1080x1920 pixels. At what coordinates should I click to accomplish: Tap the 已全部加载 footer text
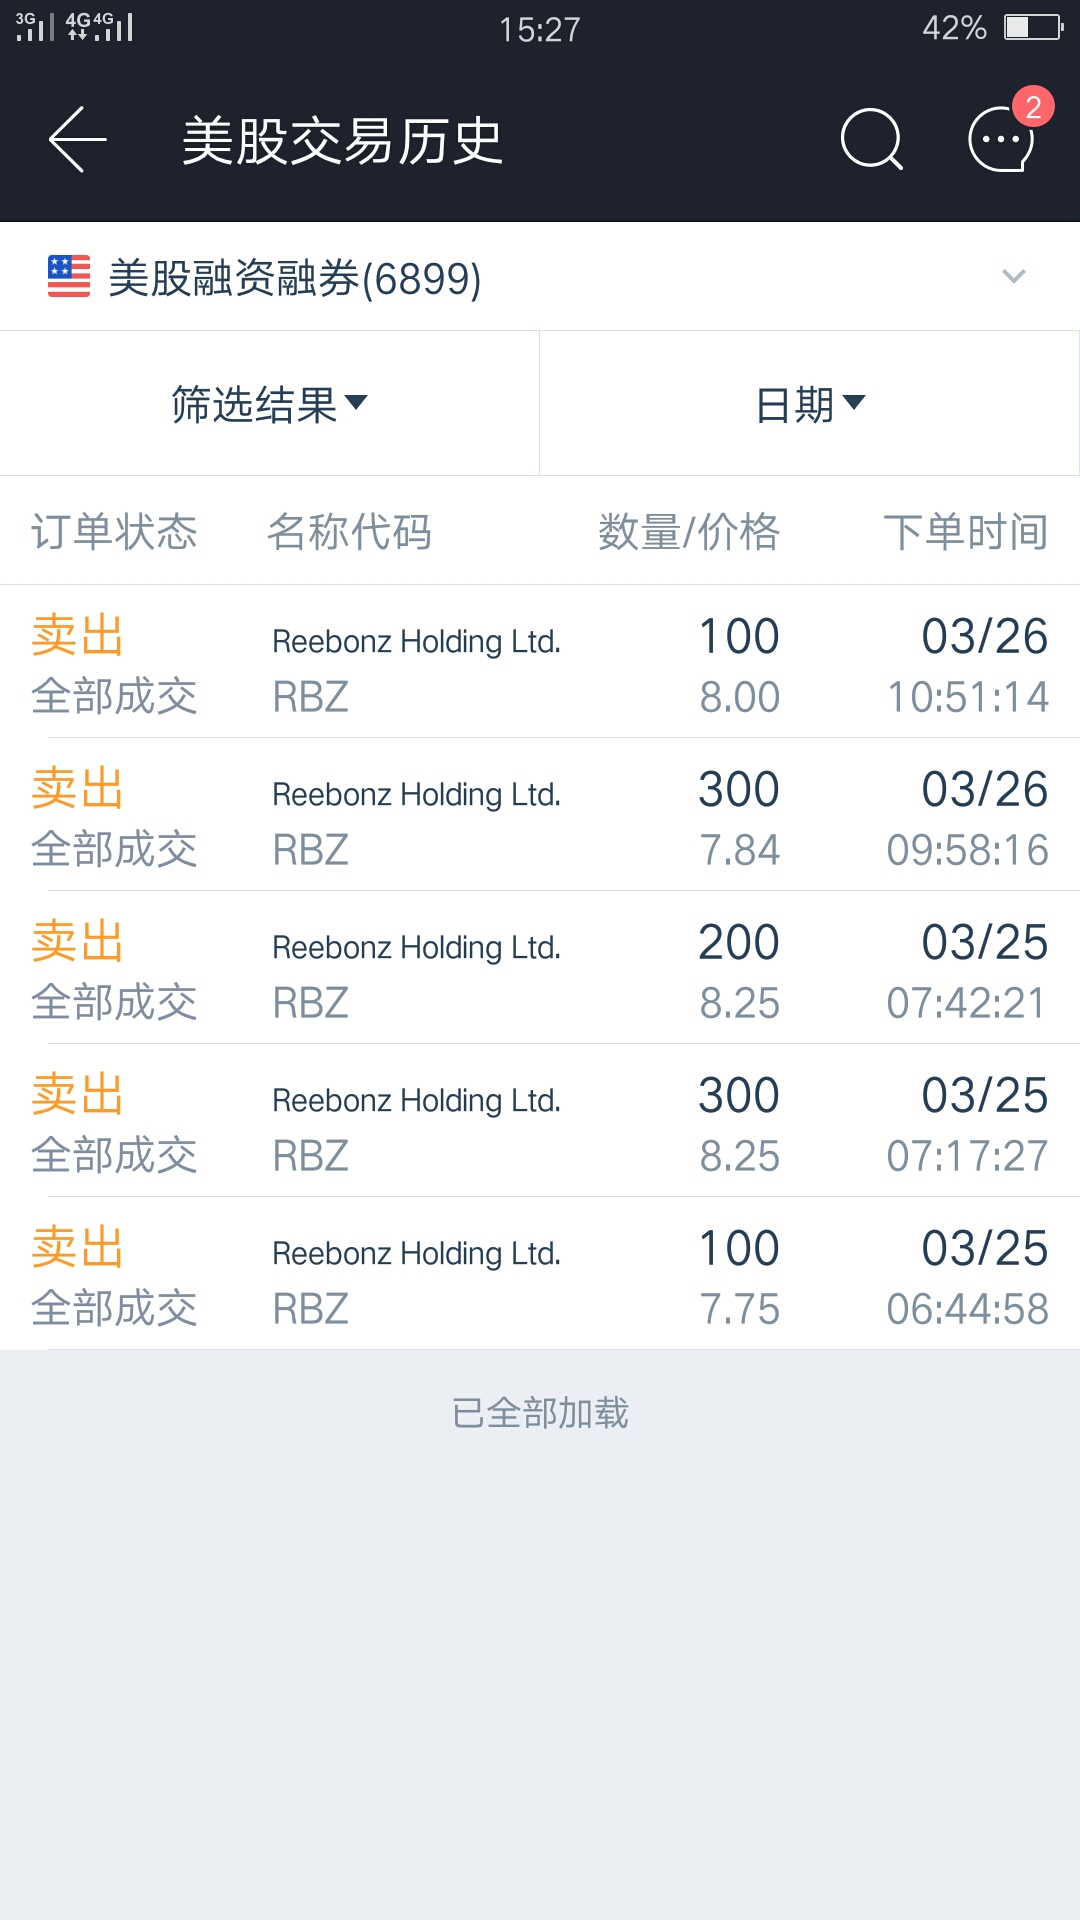pyautogui.click(x=540, y=1413)
